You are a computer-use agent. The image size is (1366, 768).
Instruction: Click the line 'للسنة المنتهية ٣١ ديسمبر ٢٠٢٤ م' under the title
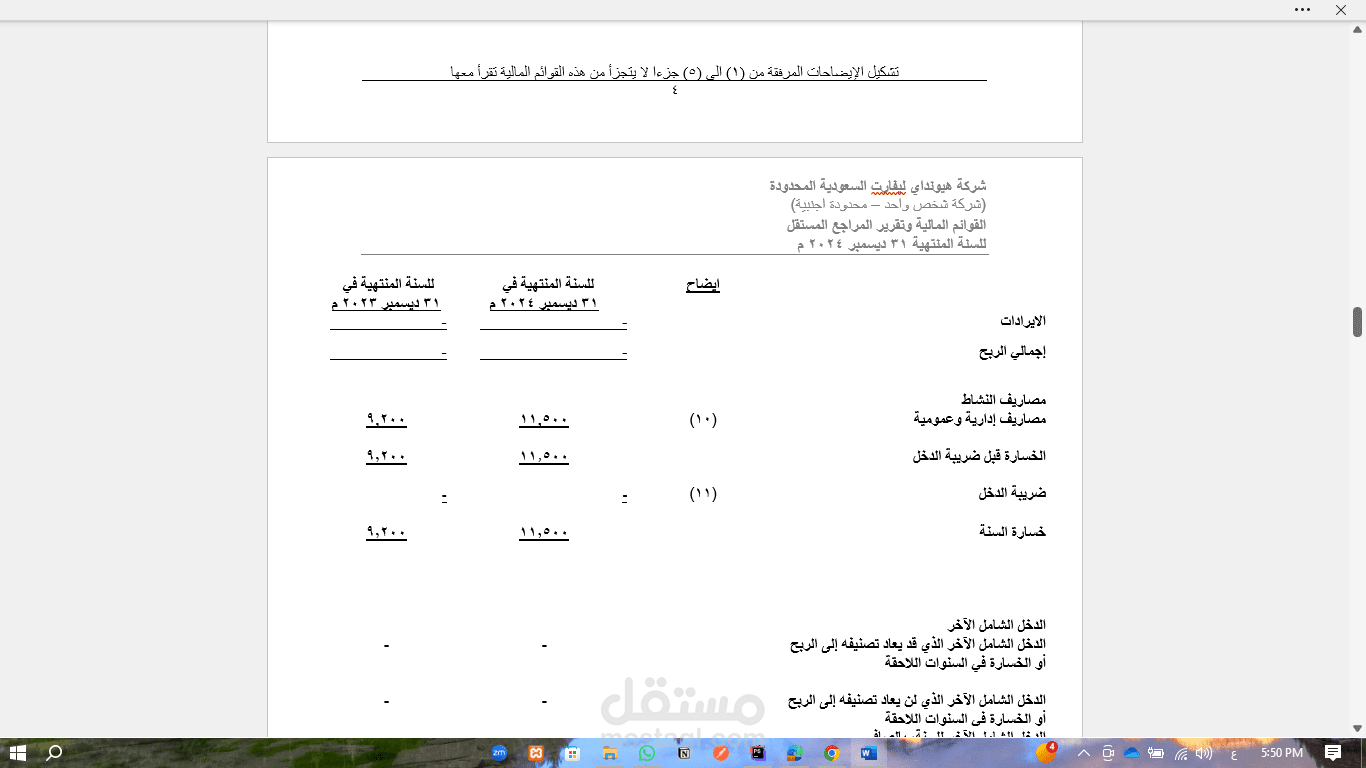(x=891, y=243)
